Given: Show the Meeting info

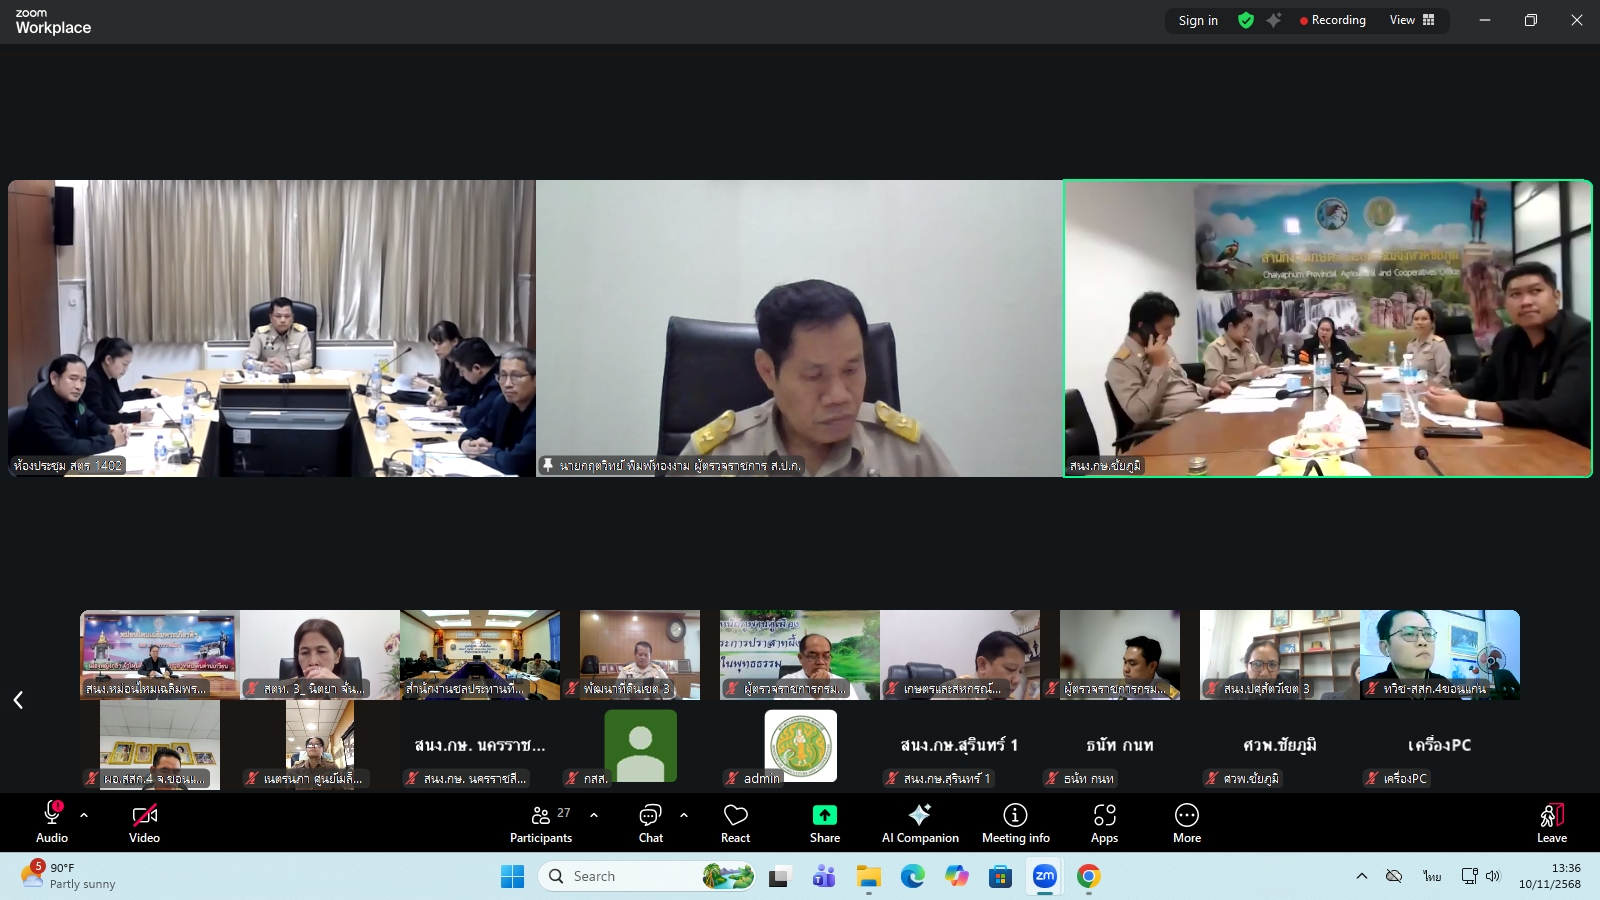Looking at the screenshot, I should [1015, 822].
